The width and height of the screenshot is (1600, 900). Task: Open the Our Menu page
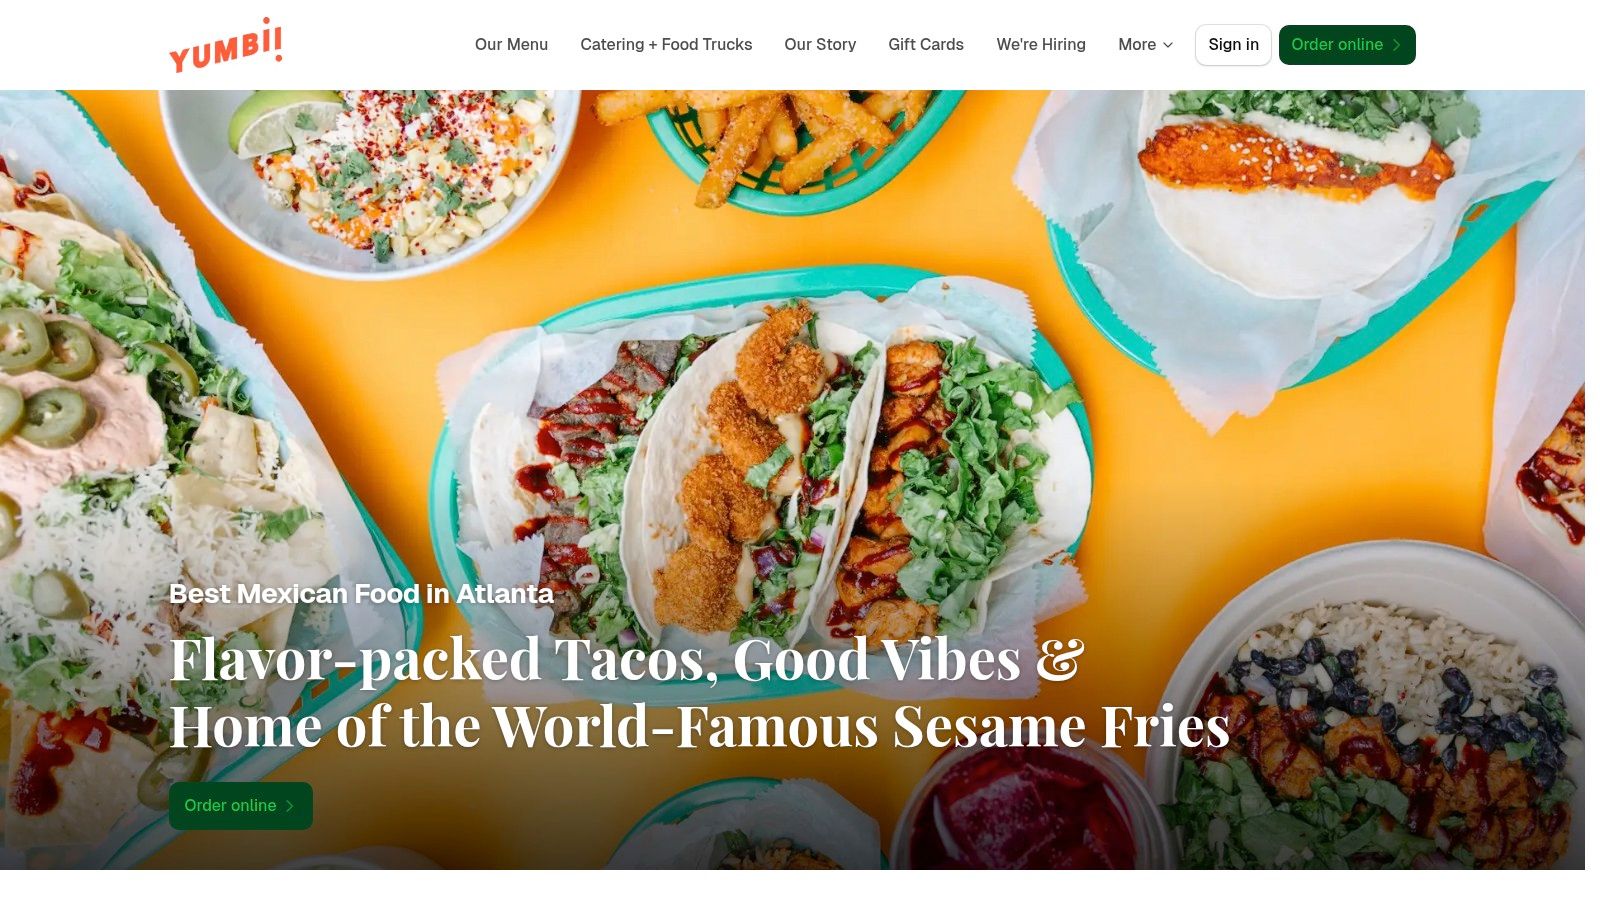[x=511, y=45]
